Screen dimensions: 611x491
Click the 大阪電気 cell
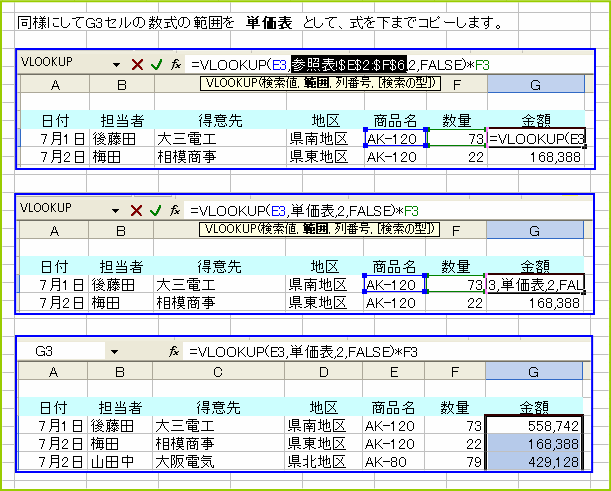pos(218,462)
